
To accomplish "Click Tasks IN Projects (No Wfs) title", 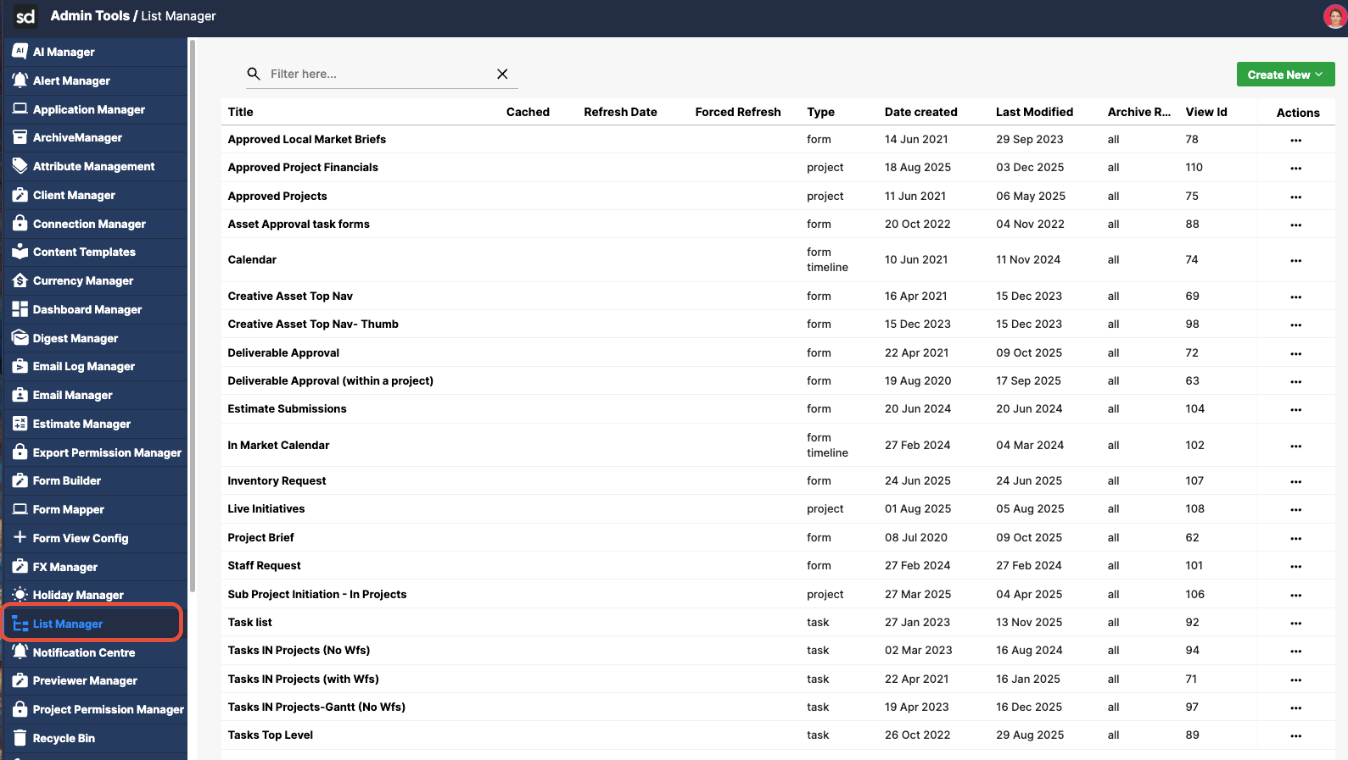I will coord(298,650).
